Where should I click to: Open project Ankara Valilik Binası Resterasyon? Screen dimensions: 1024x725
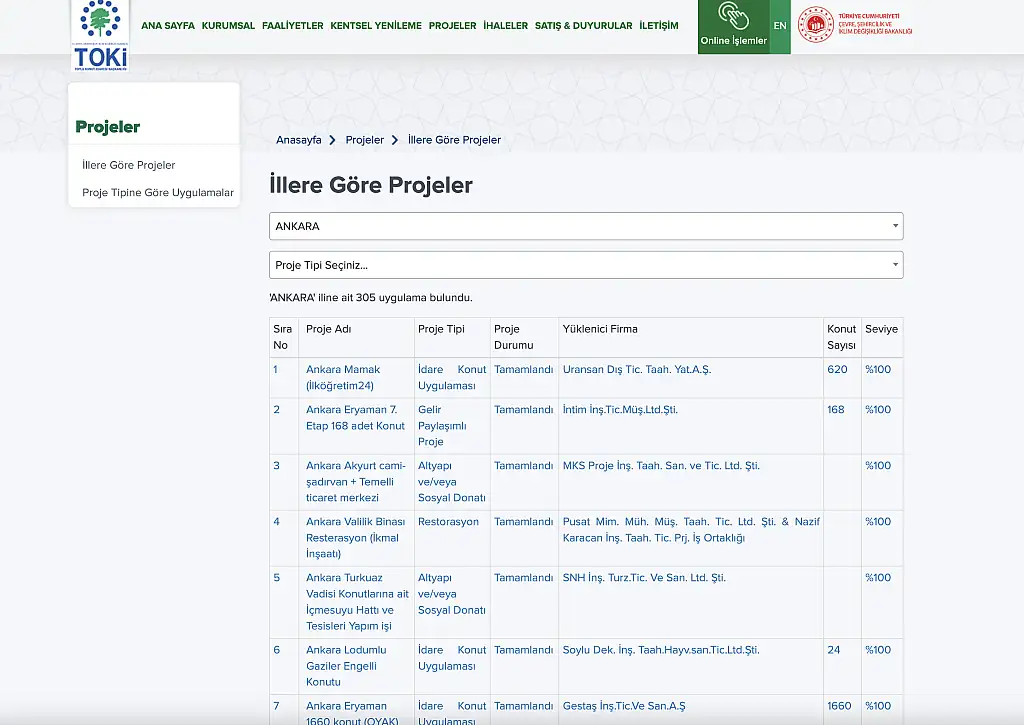tap(355, 538)
